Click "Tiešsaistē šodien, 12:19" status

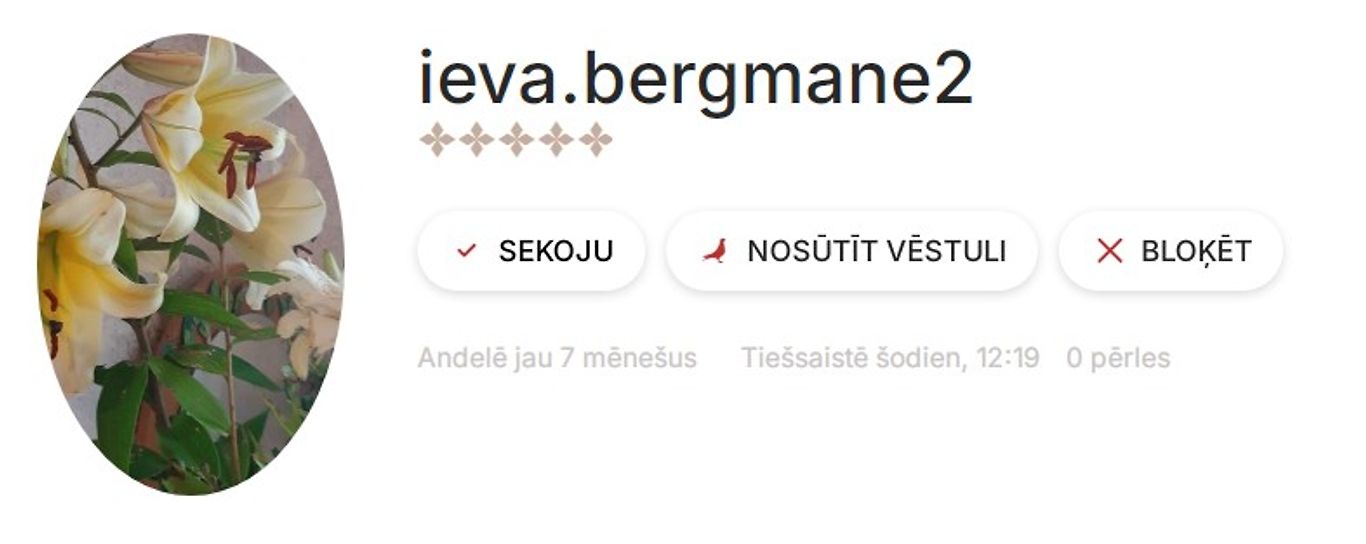click(x=889, y=358)
